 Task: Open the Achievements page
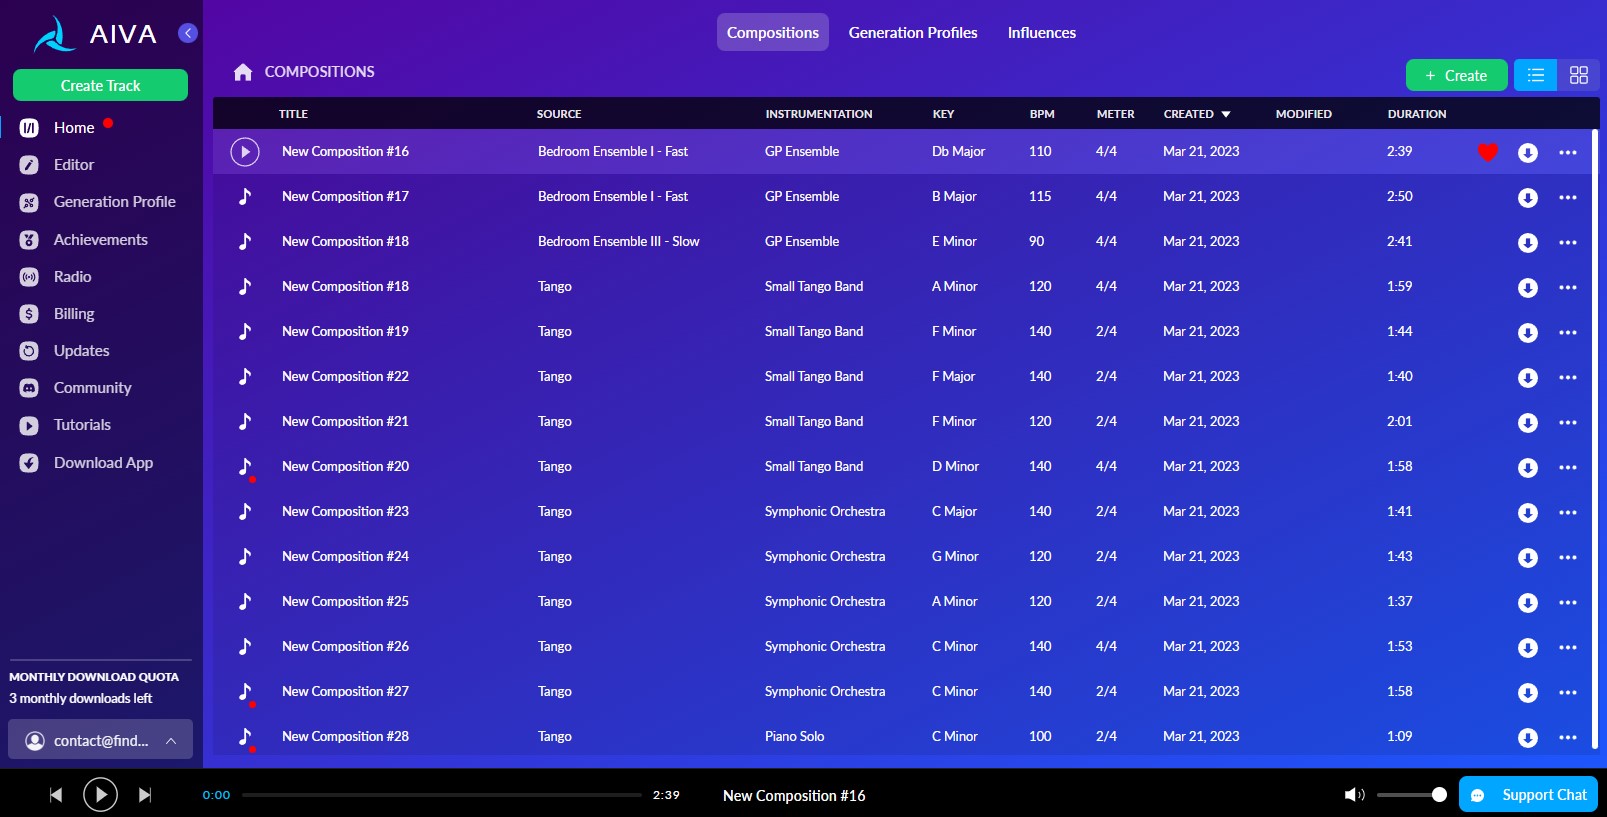pos(100,240)
